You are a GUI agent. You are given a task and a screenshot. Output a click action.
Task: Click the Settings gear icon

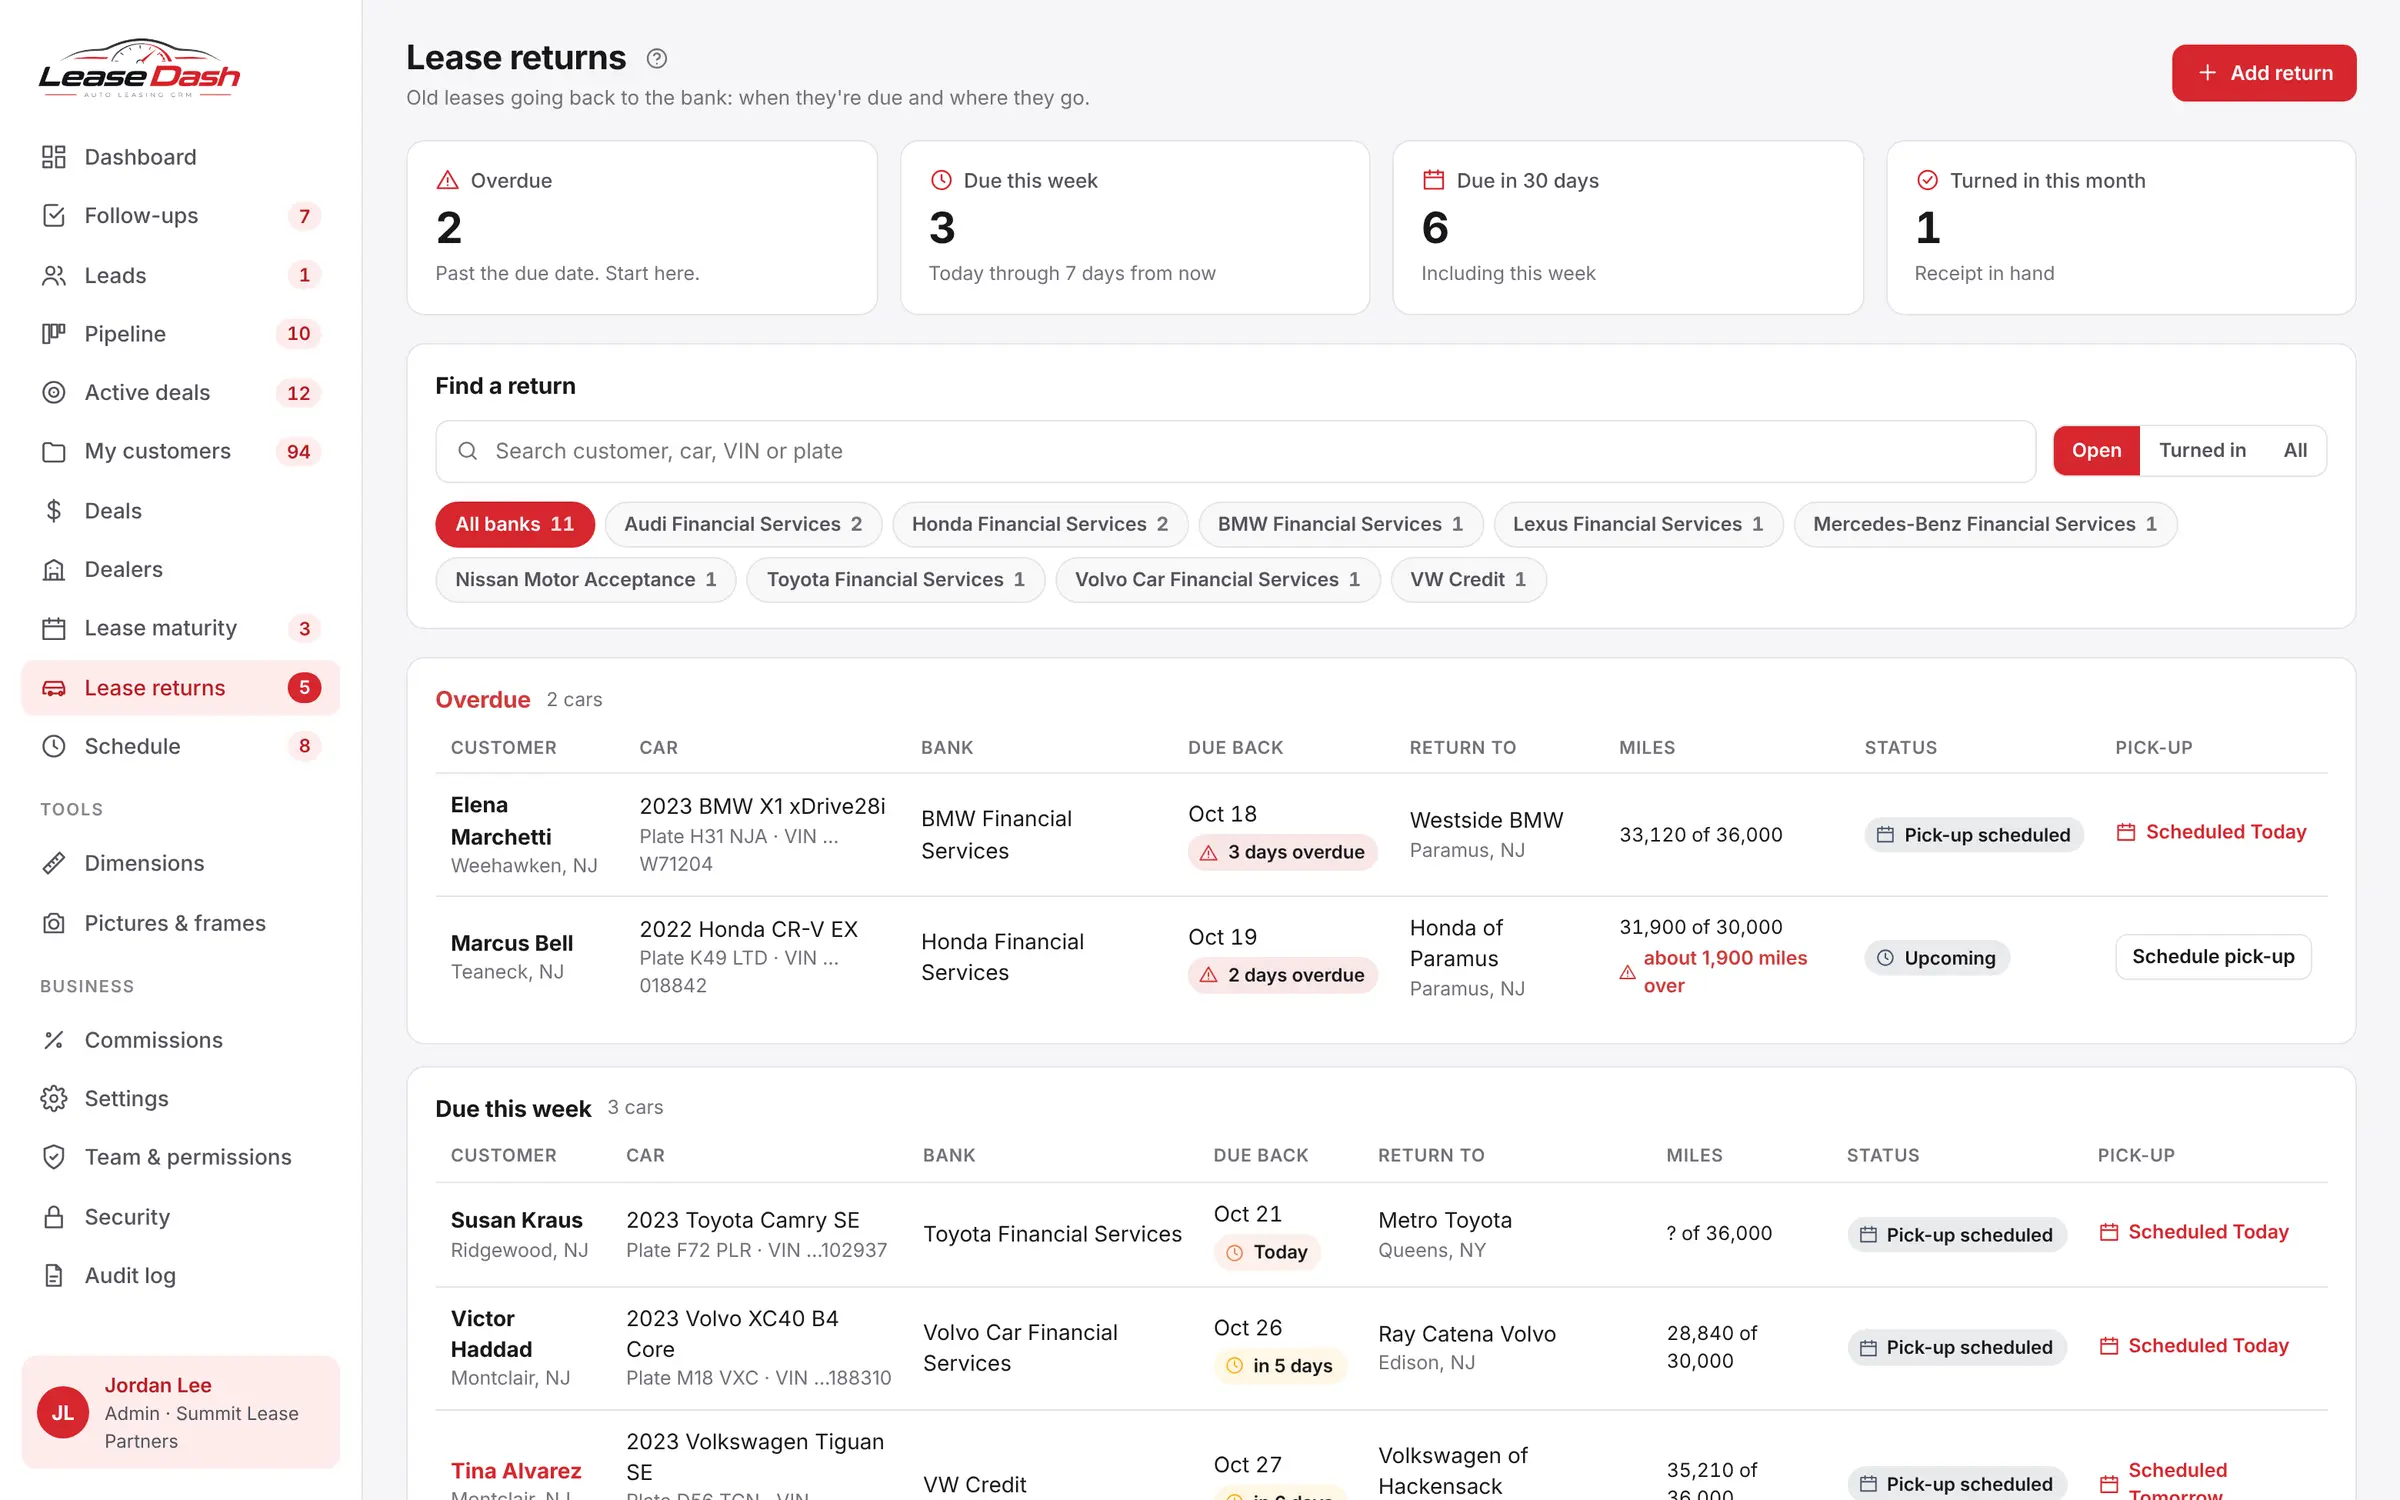click(x=54, y=1098)
